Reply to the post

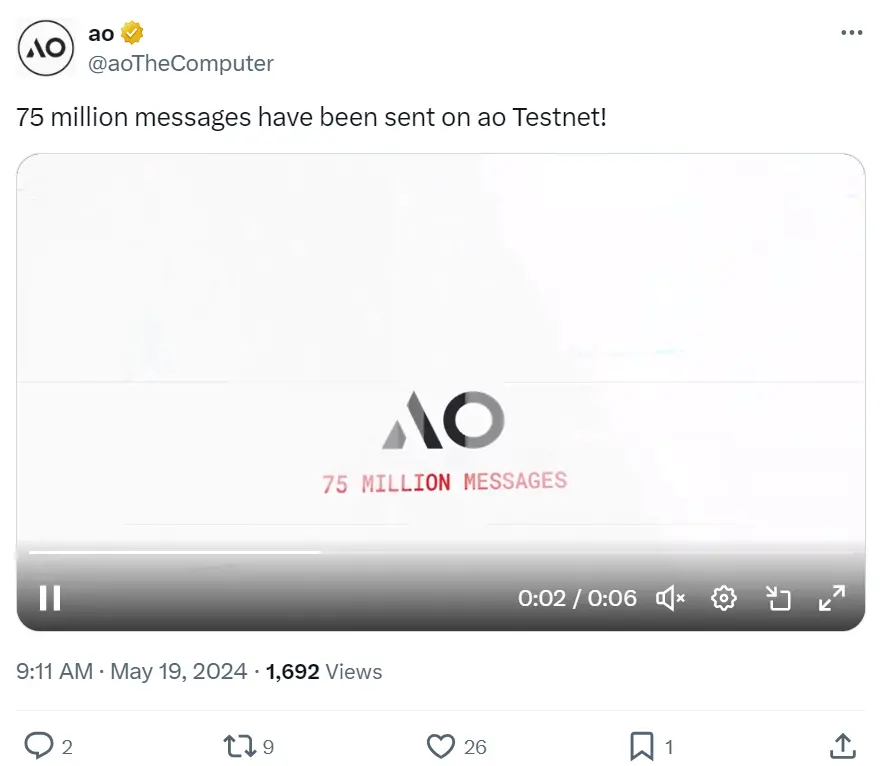coord(39,746)
